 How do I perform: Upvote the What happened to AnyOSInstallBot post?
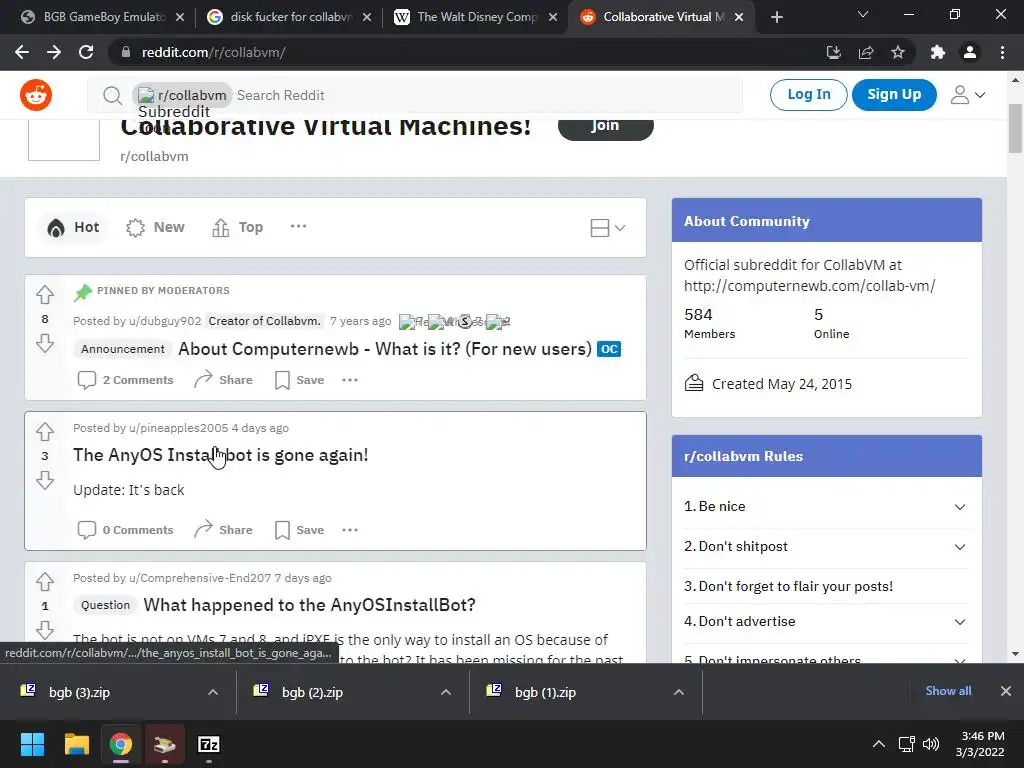44,581
